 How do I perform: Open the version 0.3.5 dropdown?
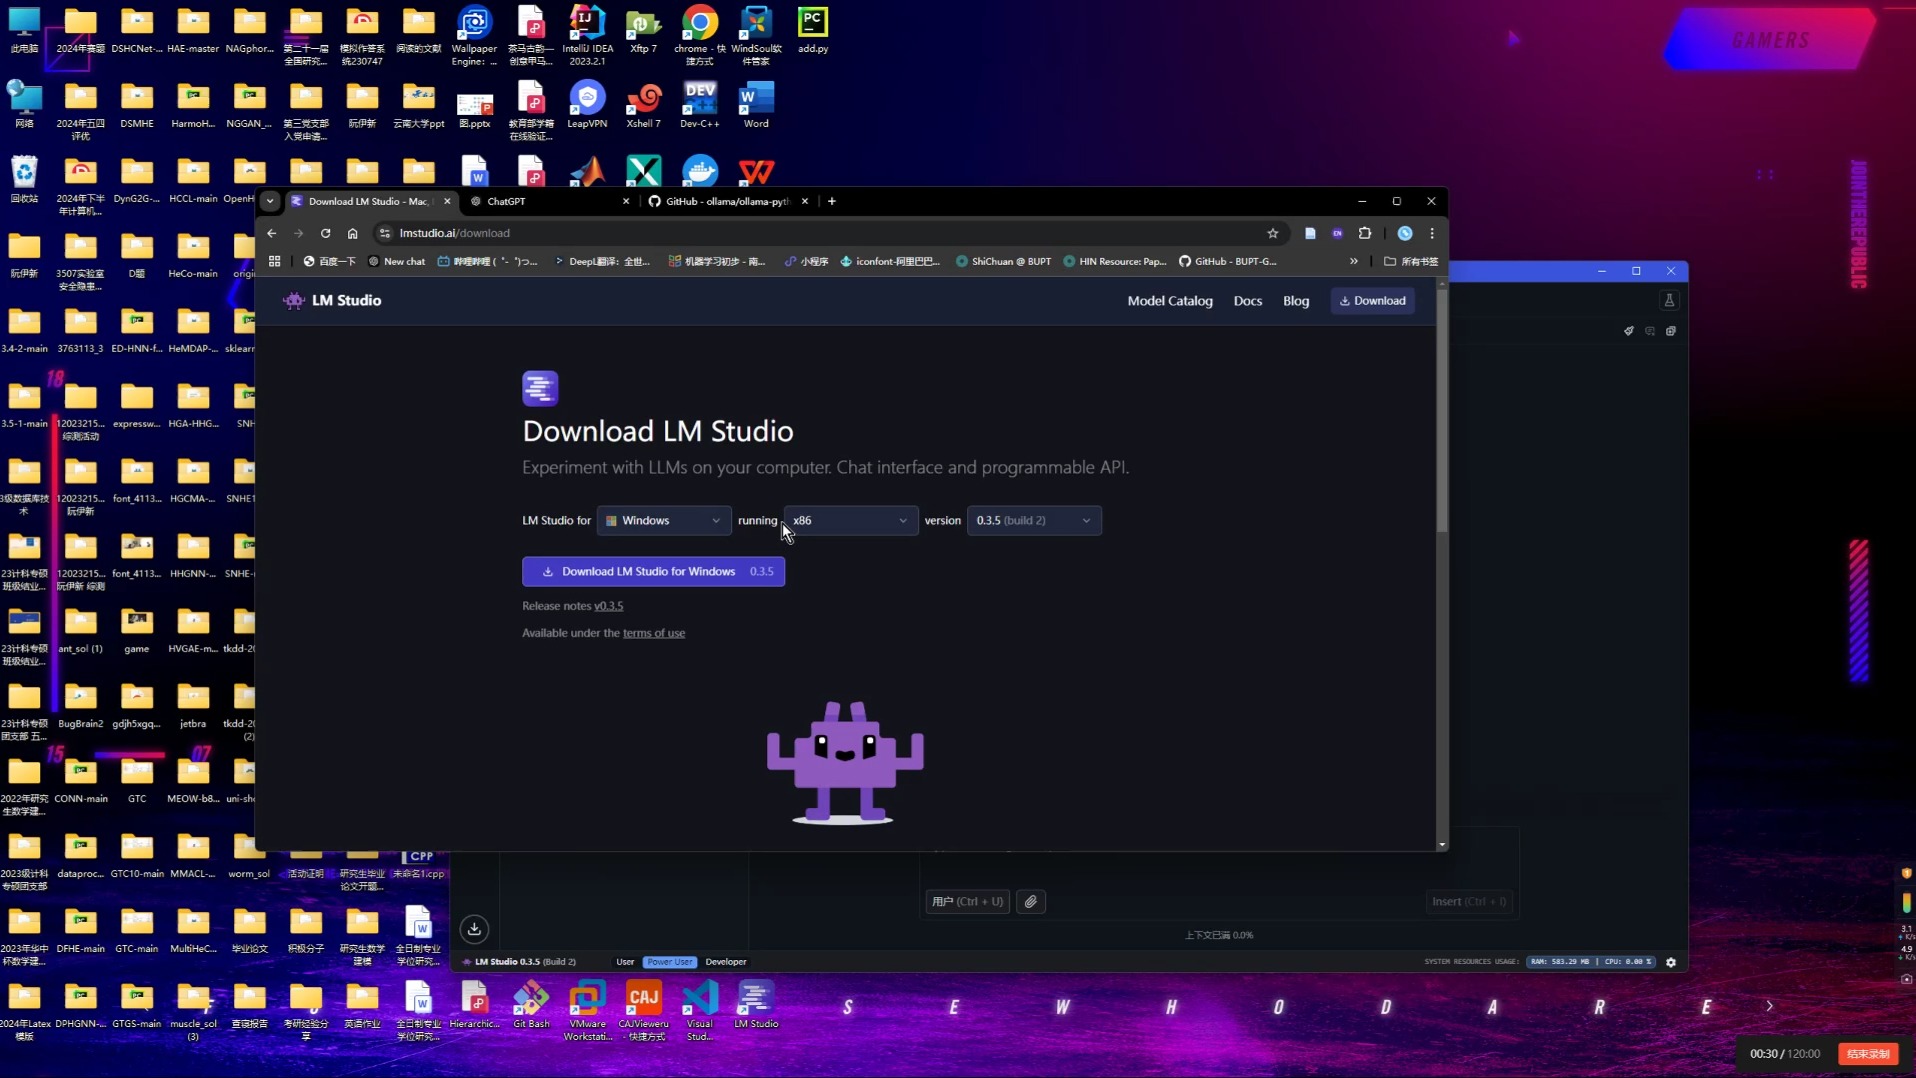click(1033, 520)
